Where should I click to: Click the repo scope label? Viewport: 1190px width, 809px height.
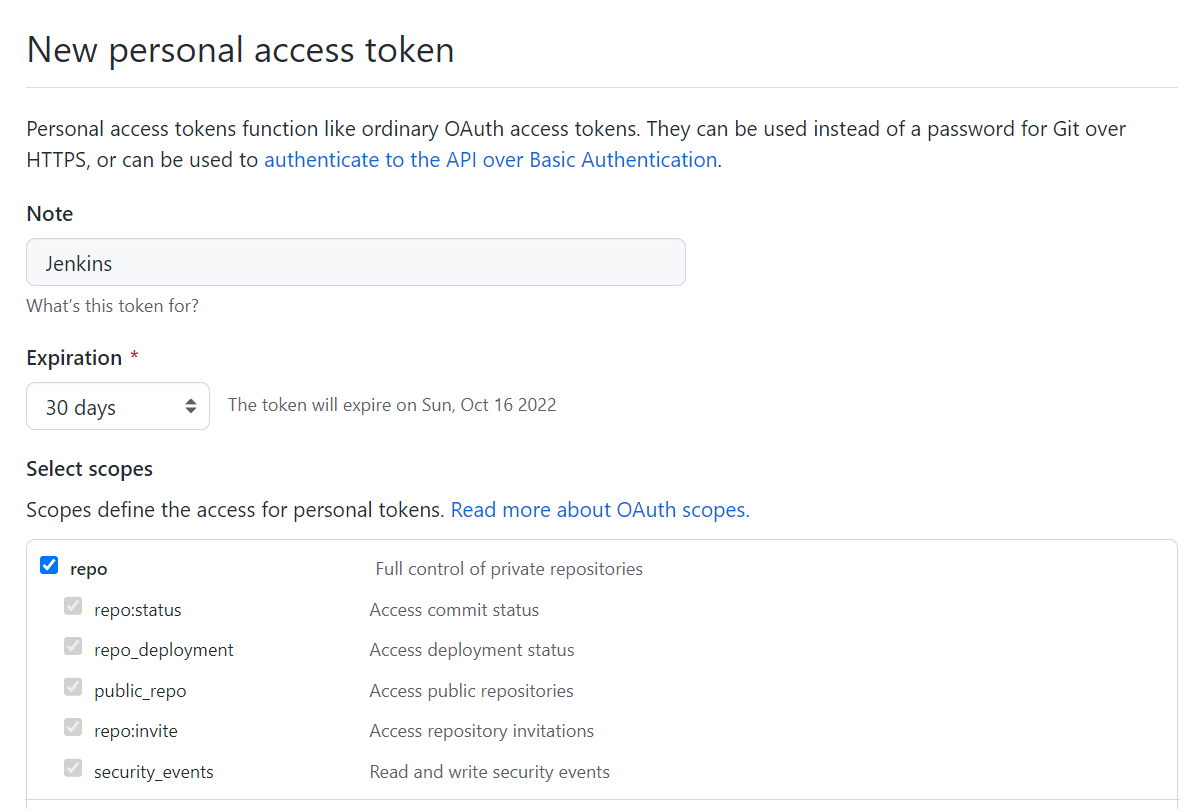click(x=89, y=569)
